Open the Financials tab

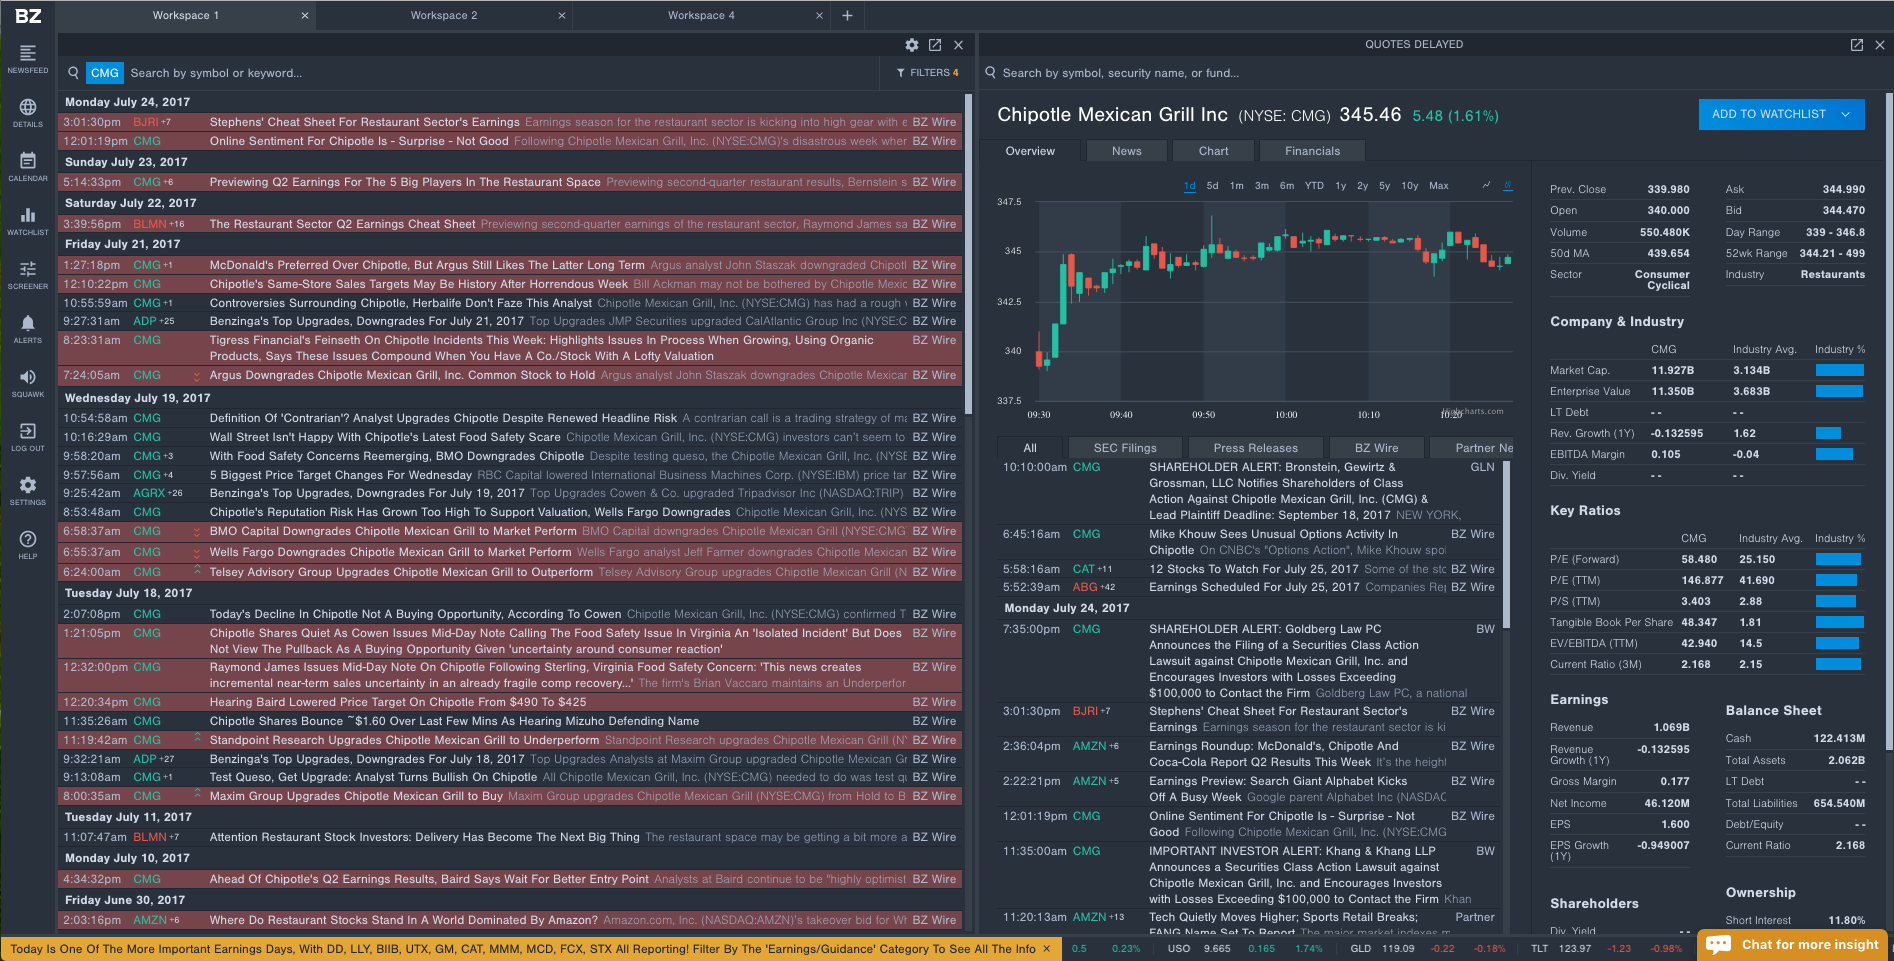(1312, 151)
